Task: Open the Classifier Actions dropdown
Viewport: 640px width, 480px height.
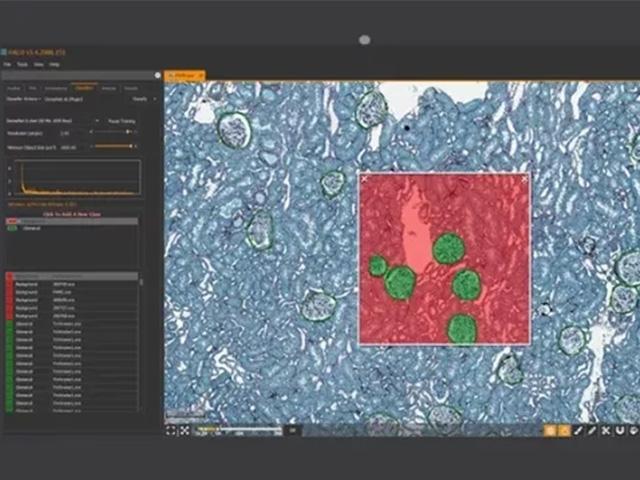Action: pyautogui.click(x=24, y=99)
